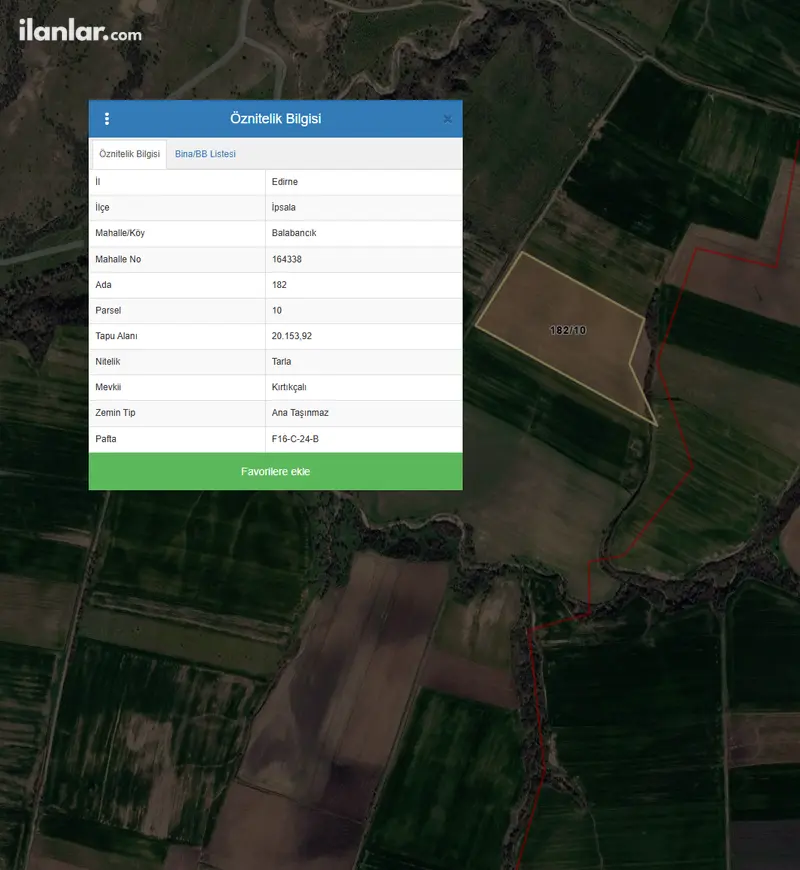Click the İpsala district value
The height and width of the screenshot is (870, 800).
coord(283,208)
